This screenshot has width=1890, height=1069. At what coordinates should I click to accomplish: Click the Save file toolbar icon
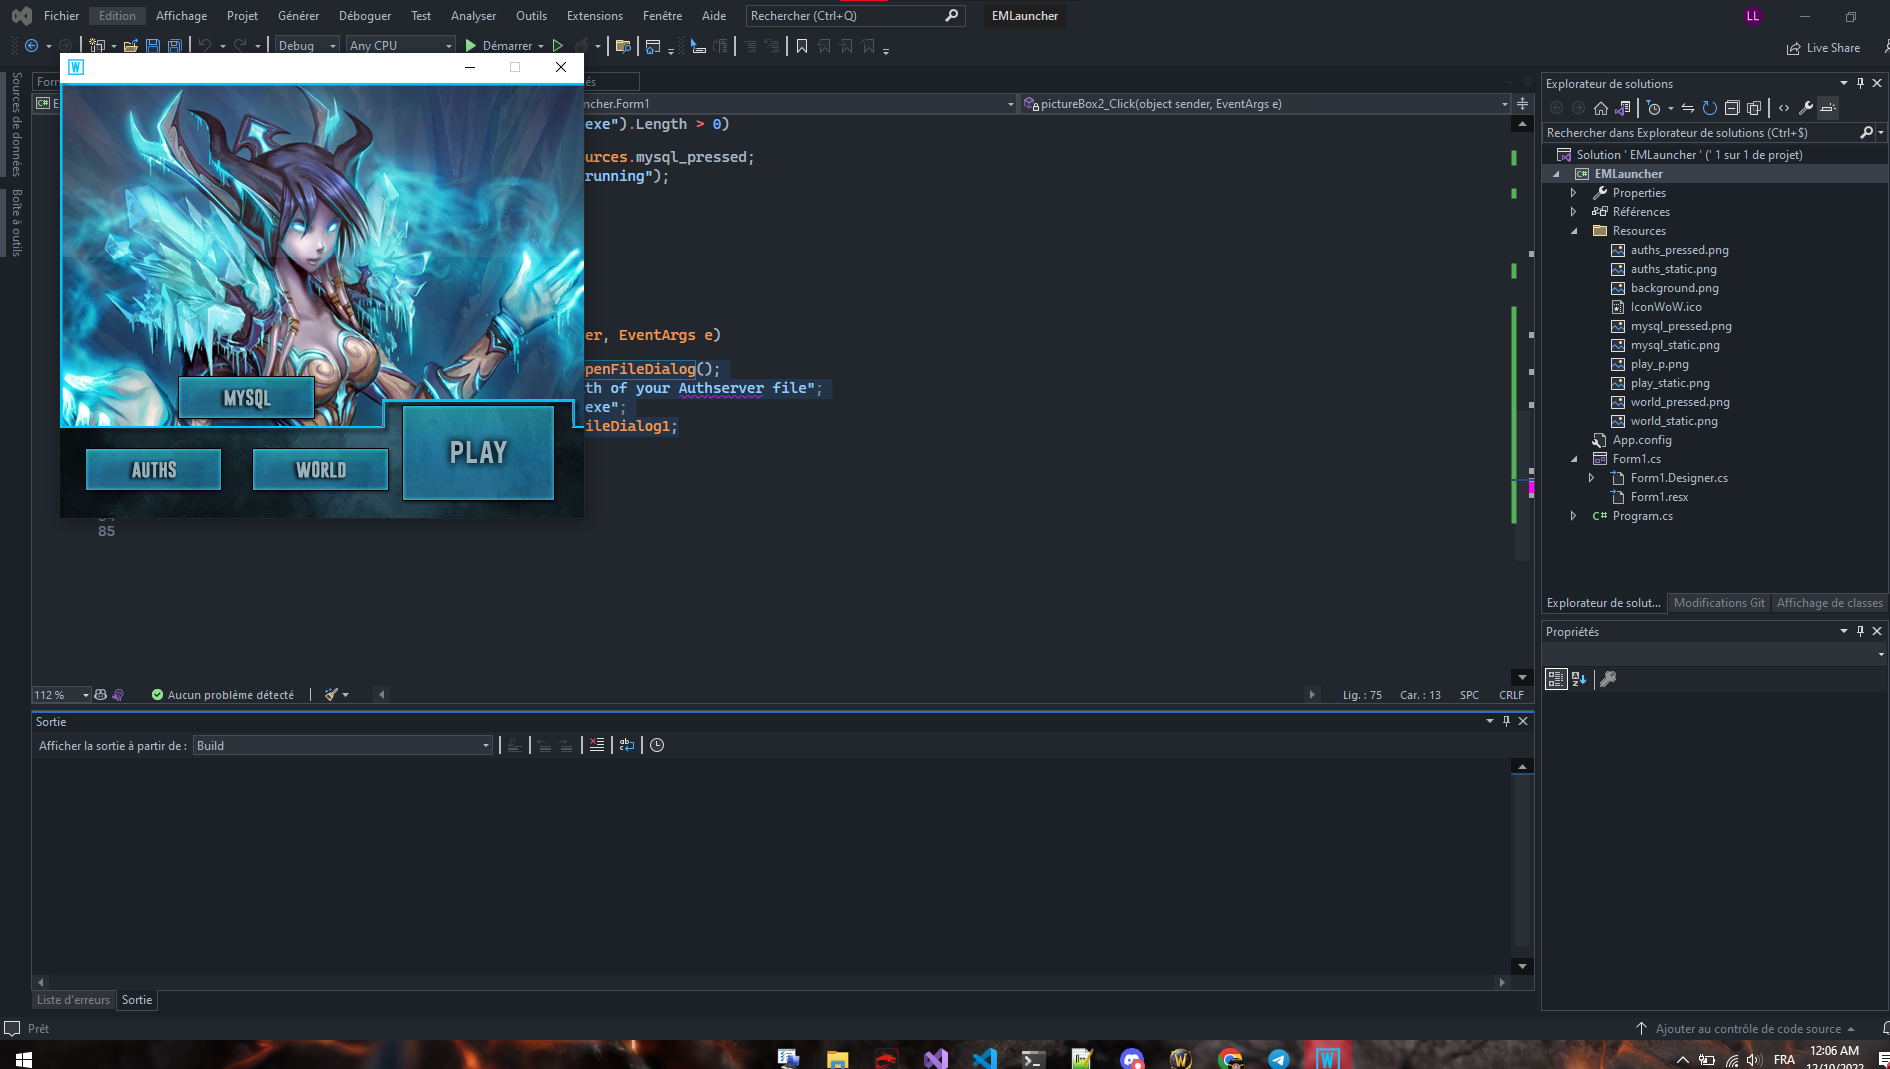tap(153, 46)
